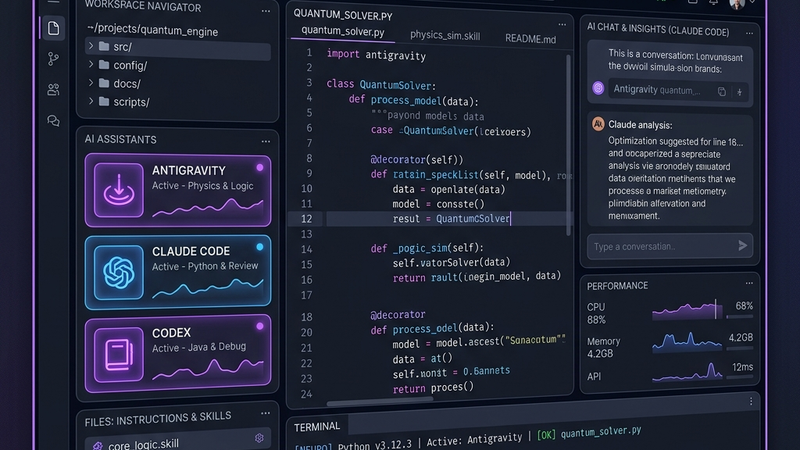The width and height of the screenshot is (800, 450).
Task: Select the config/ folder row
Action: 178,65
